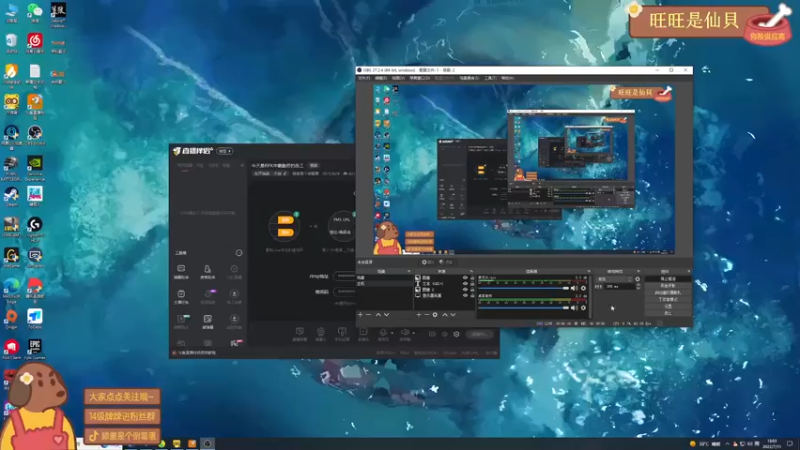This screenshot has height=450, width=800.
Task: Toggle visibility of 显示器采集 source
Action: (x=465, y=295)
